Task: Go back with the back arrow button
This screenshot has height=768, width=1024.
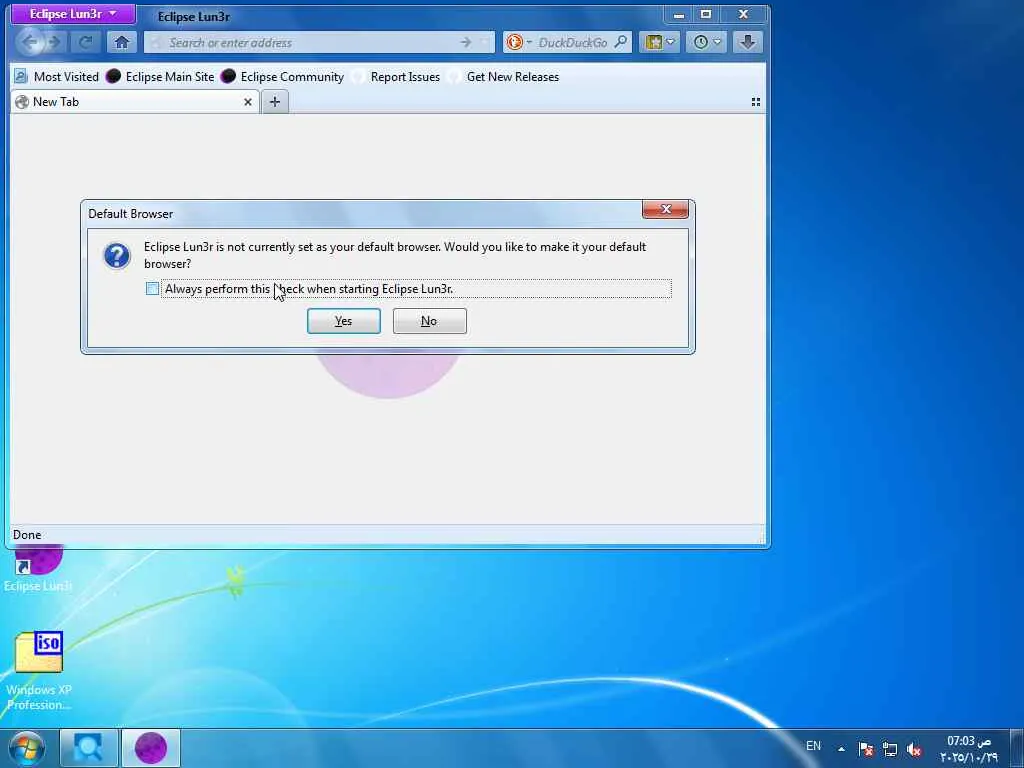Action: [30, 42]
